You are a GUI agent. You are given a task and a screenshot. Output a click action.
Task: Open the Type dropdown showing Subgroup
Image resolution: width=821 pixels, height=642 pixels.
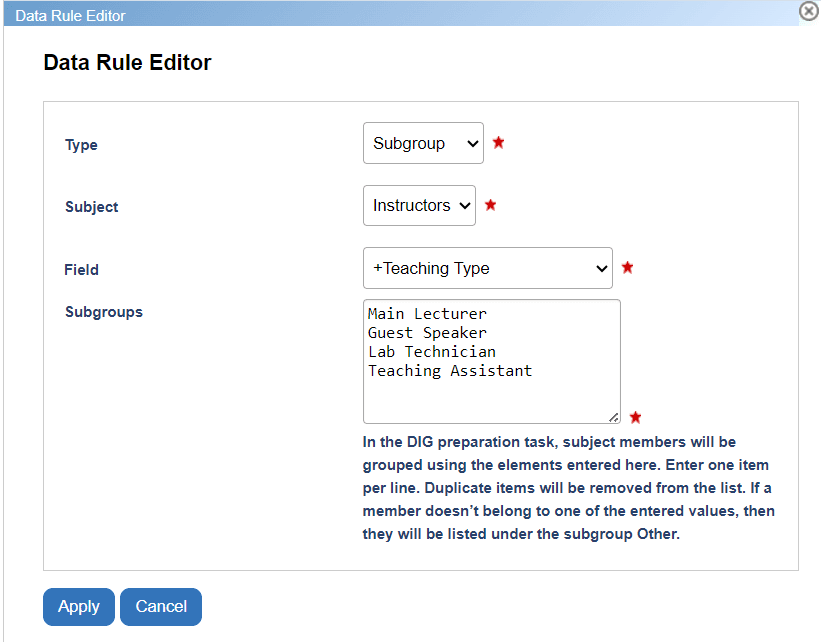point(423,143)
